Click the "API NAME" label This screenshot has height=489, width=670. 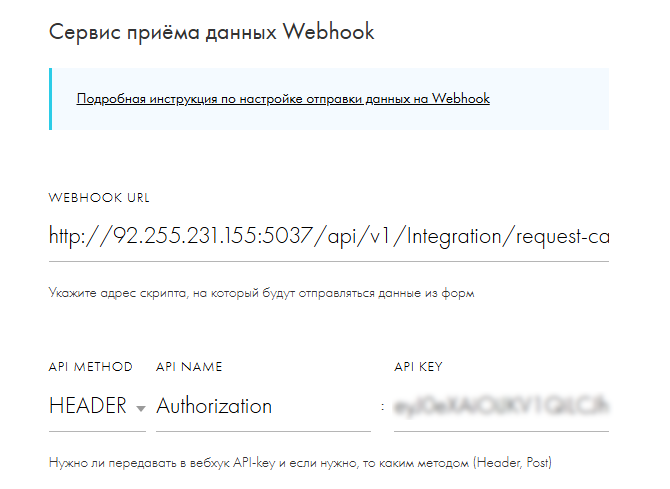(189, 367)
